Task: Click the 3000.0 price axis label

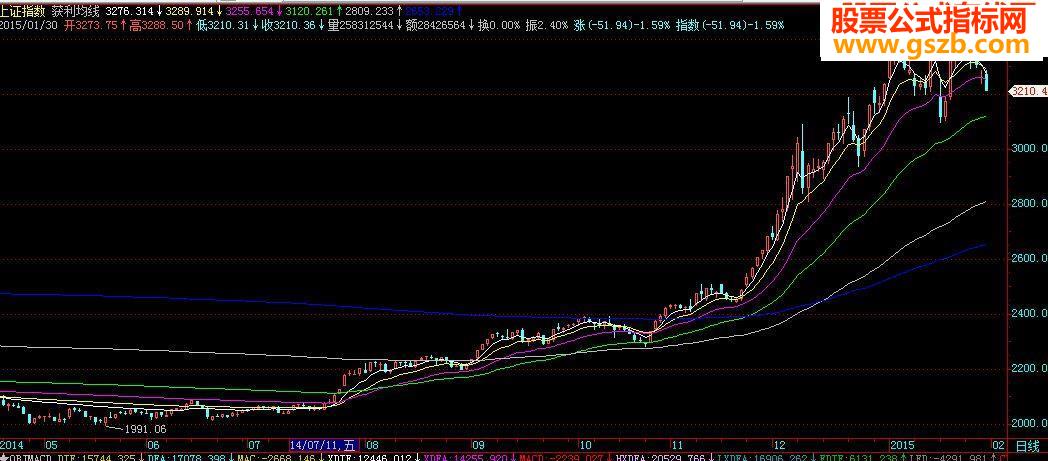Action: pyautogui.click(x=1030, y=148)
